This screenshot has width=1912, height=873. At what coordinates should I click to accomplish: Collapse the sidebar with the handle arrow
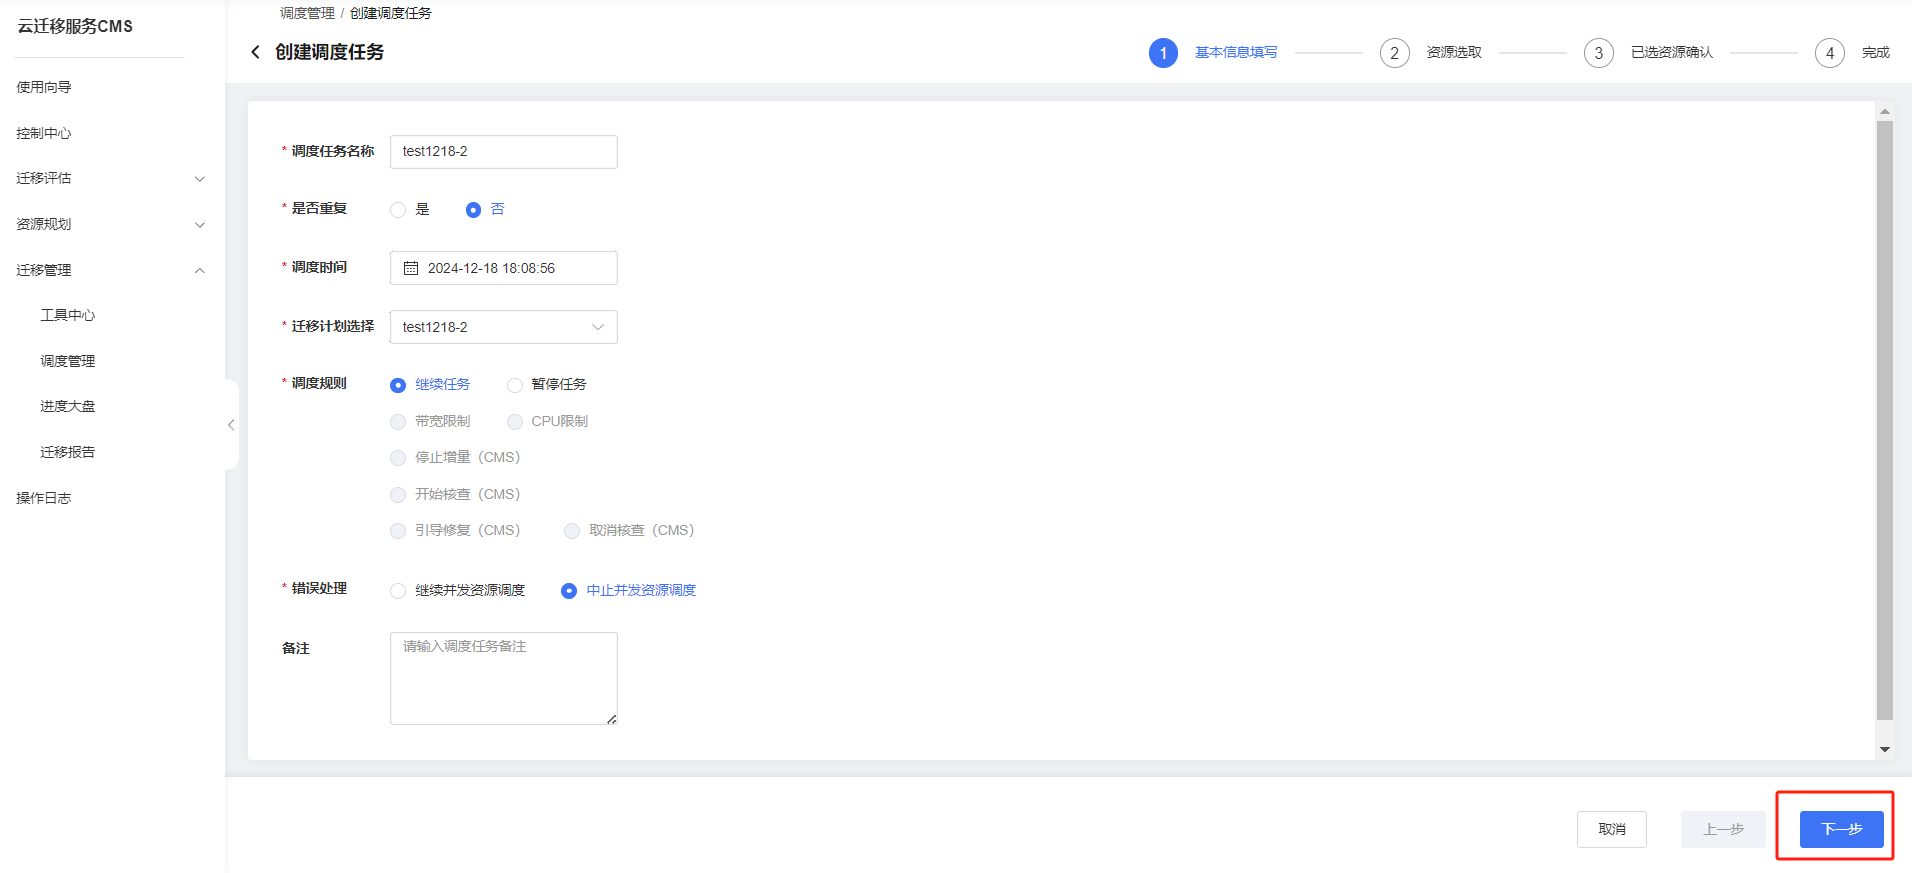(231, 425)
